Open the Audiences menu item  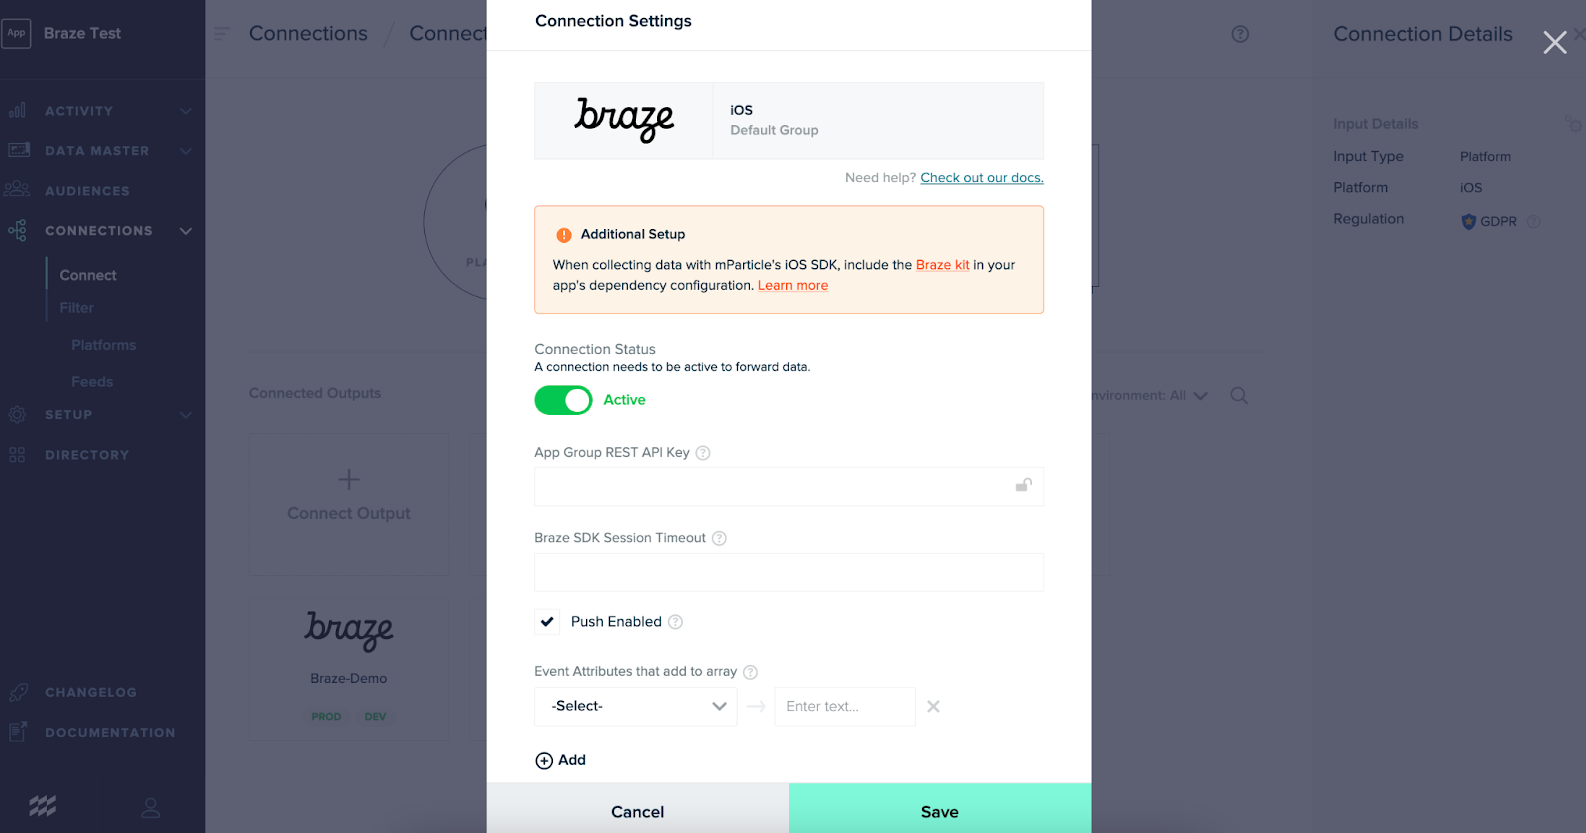87,191
